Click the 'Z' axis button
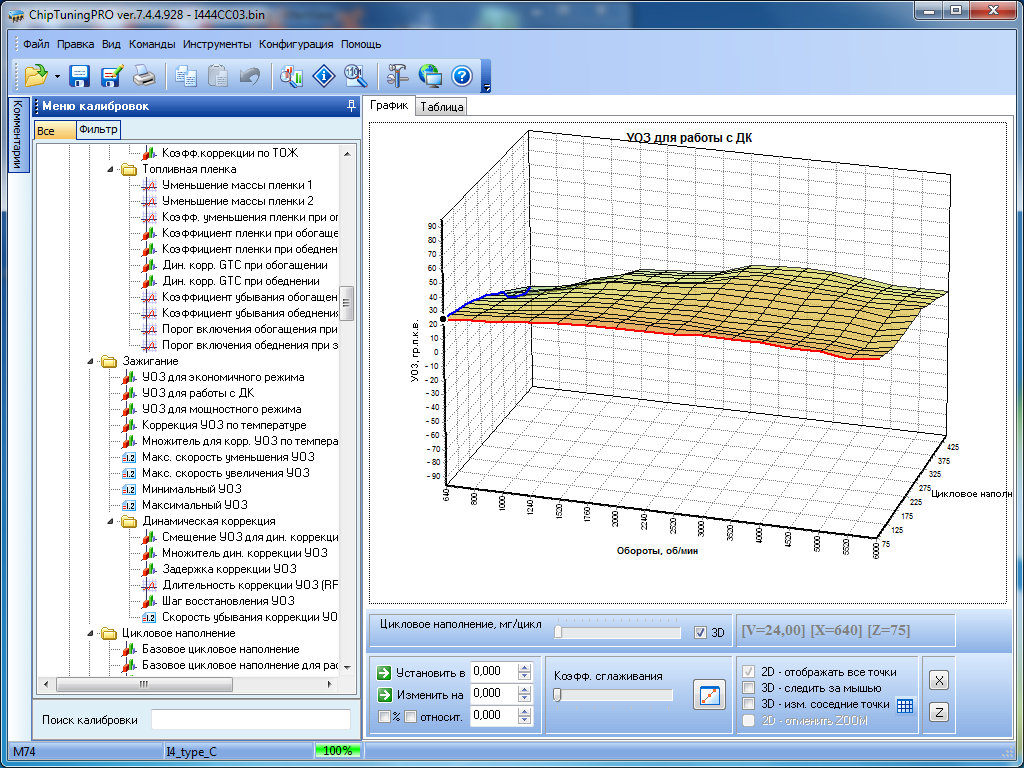The width and height of the screenshot is (1024, 768). [x=939, y=712]
